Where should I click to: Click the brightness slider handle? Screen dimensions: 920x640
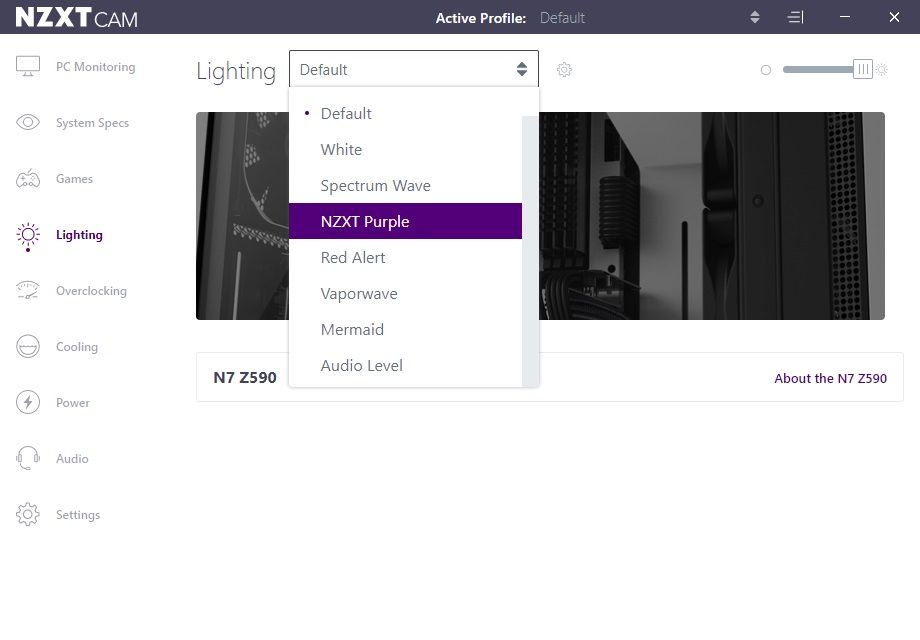point(862,69)
